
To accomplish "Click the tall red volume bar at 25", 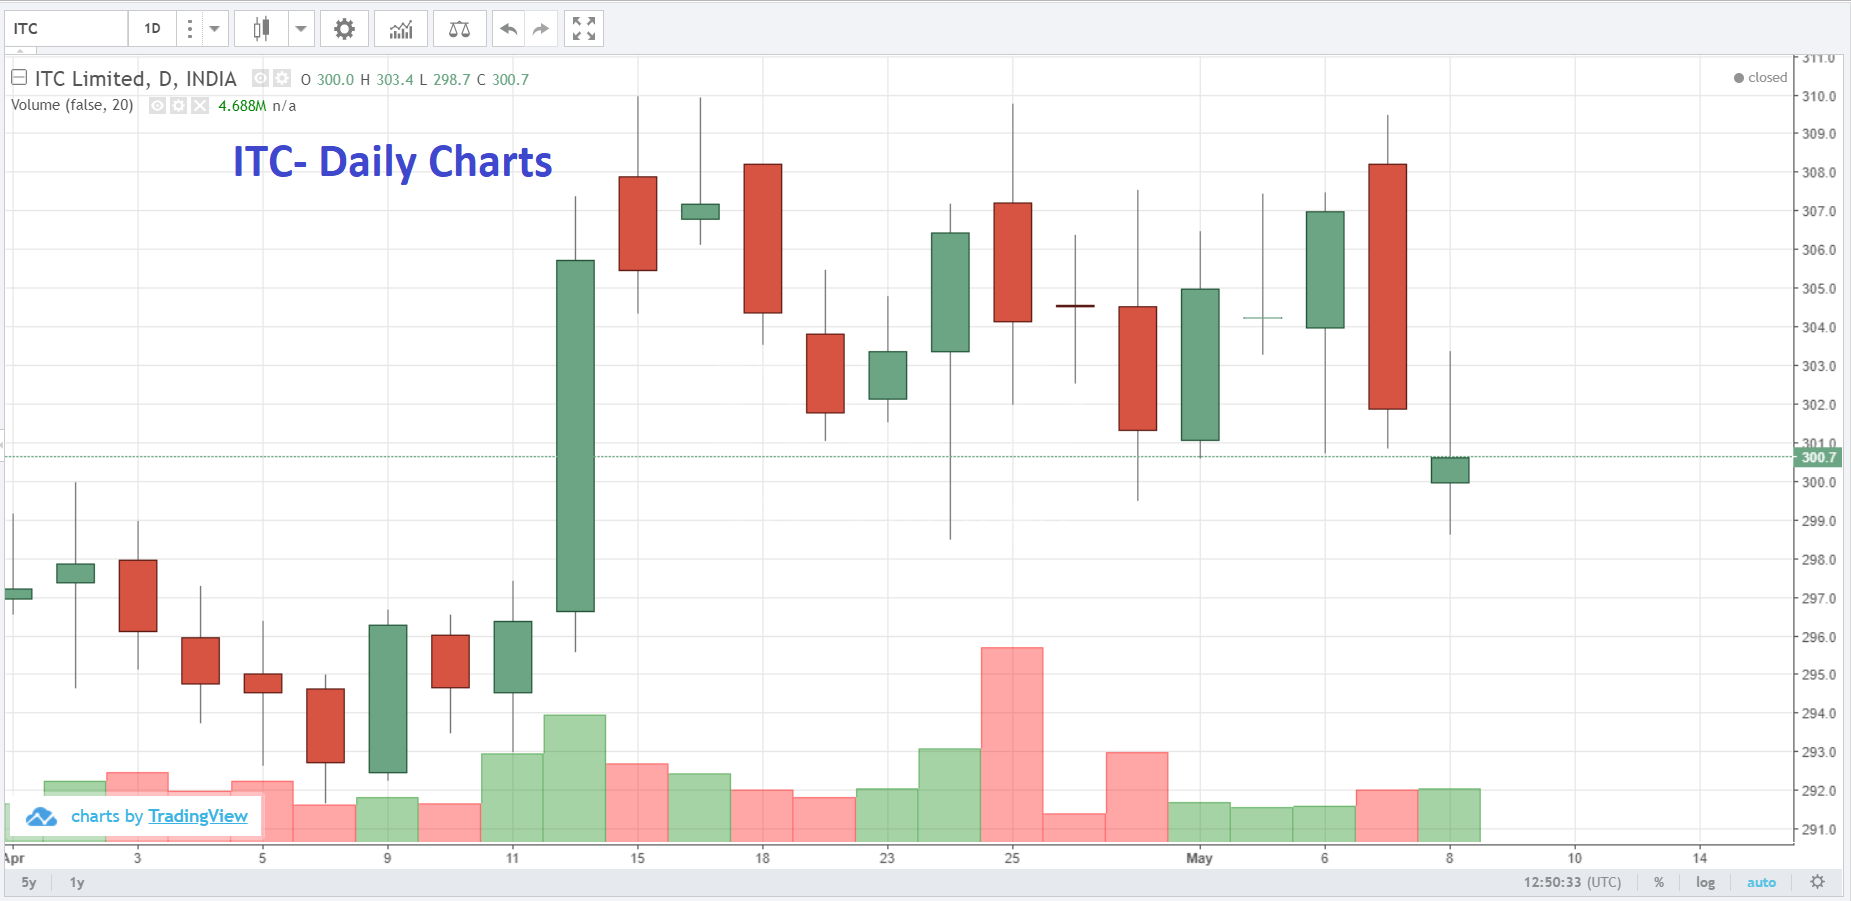I will (x=1012, y=744).
